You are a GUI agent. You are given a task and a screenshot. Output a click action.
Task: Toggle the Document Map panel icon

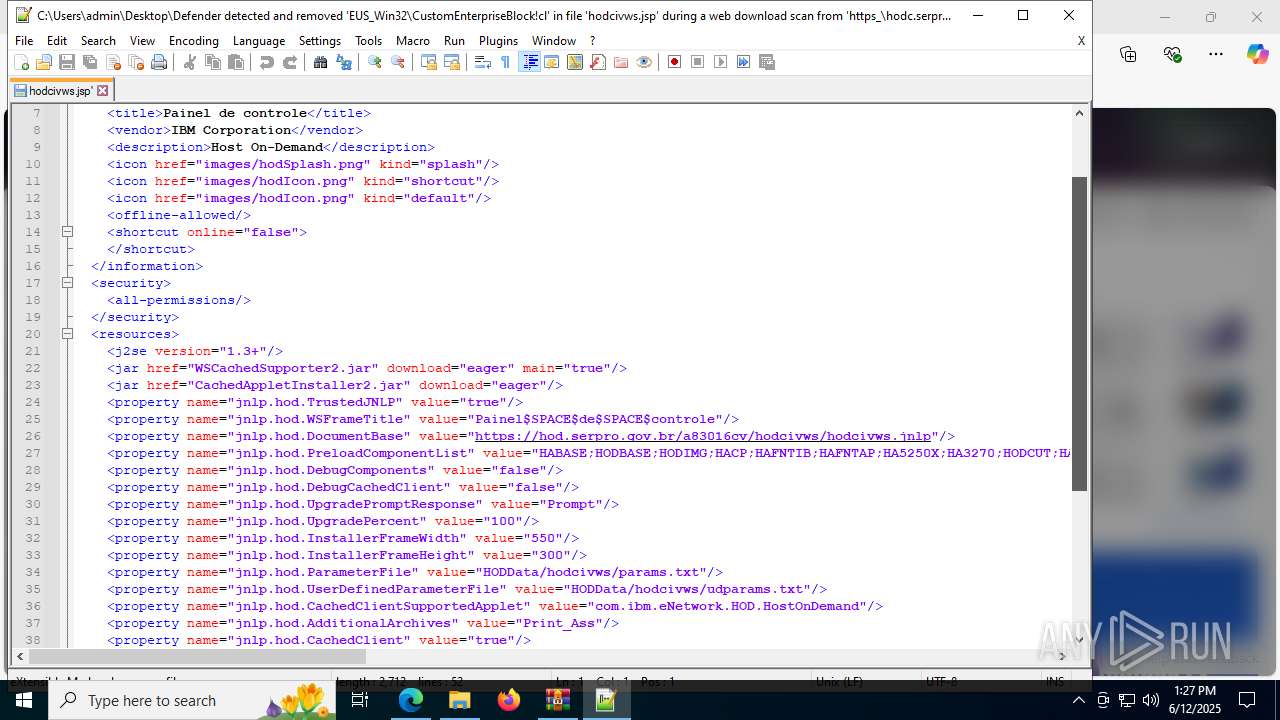574,62
